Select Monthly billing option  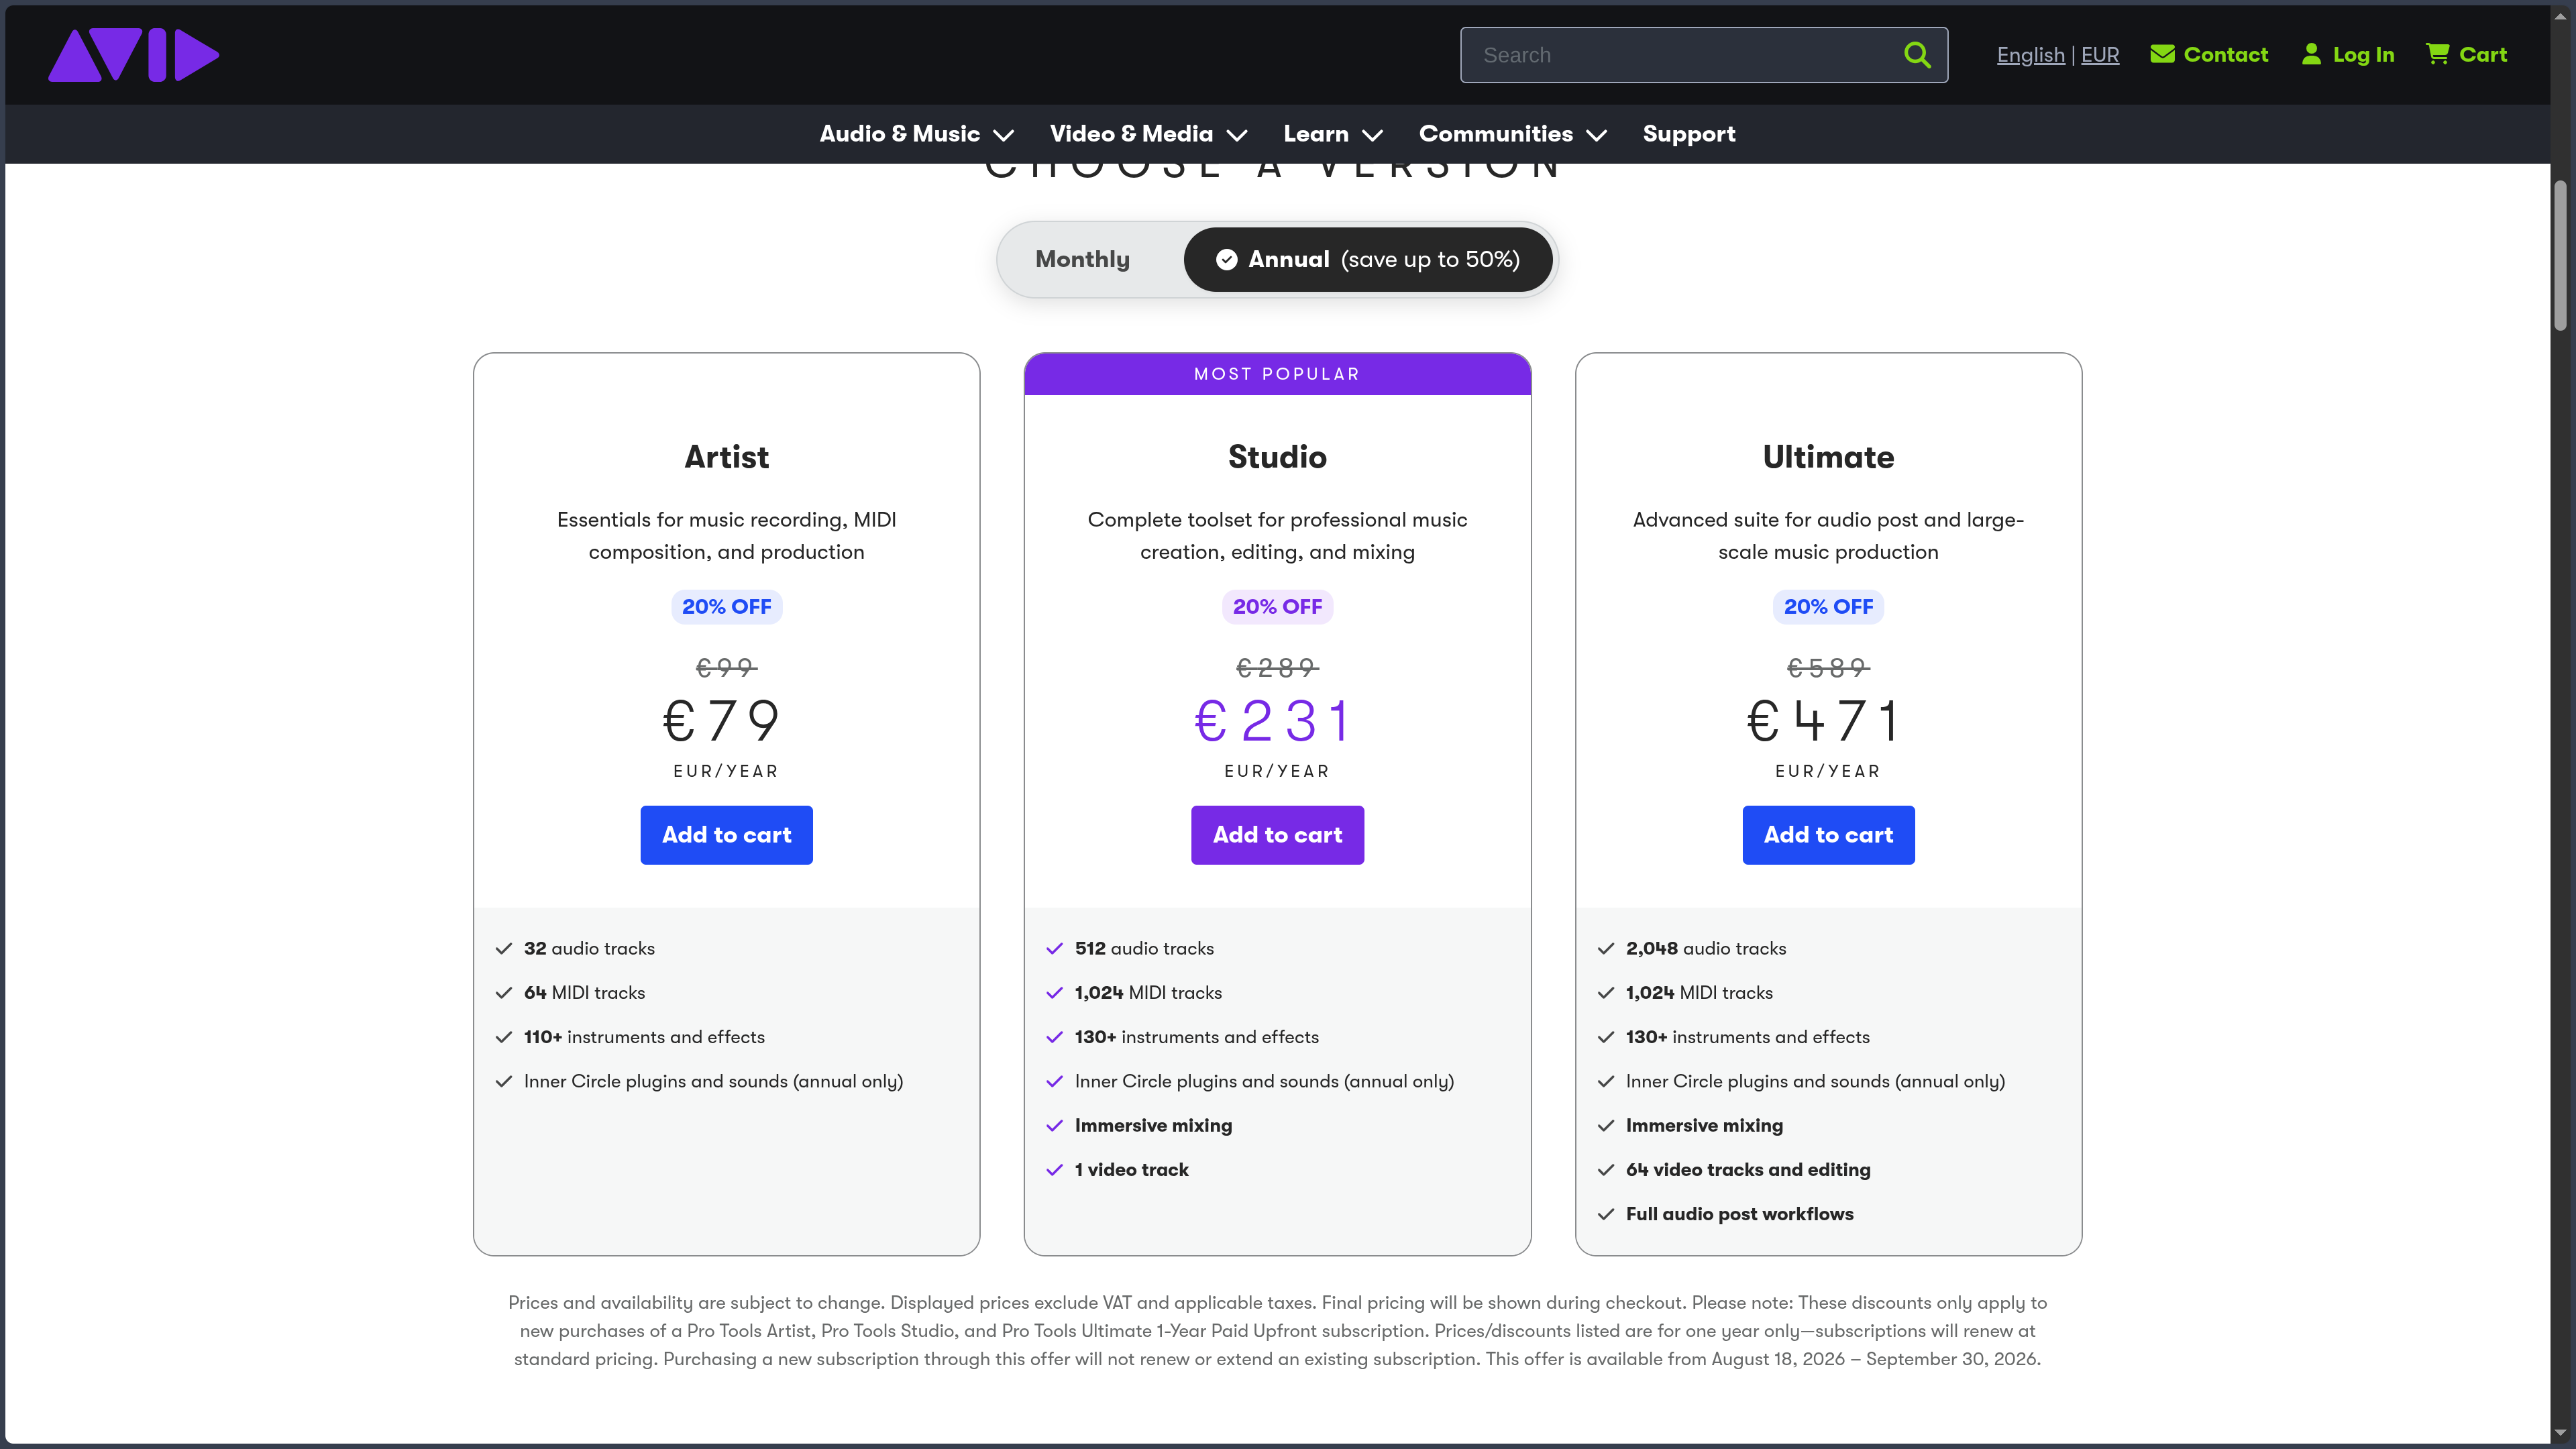click(x=1082, y=260)
